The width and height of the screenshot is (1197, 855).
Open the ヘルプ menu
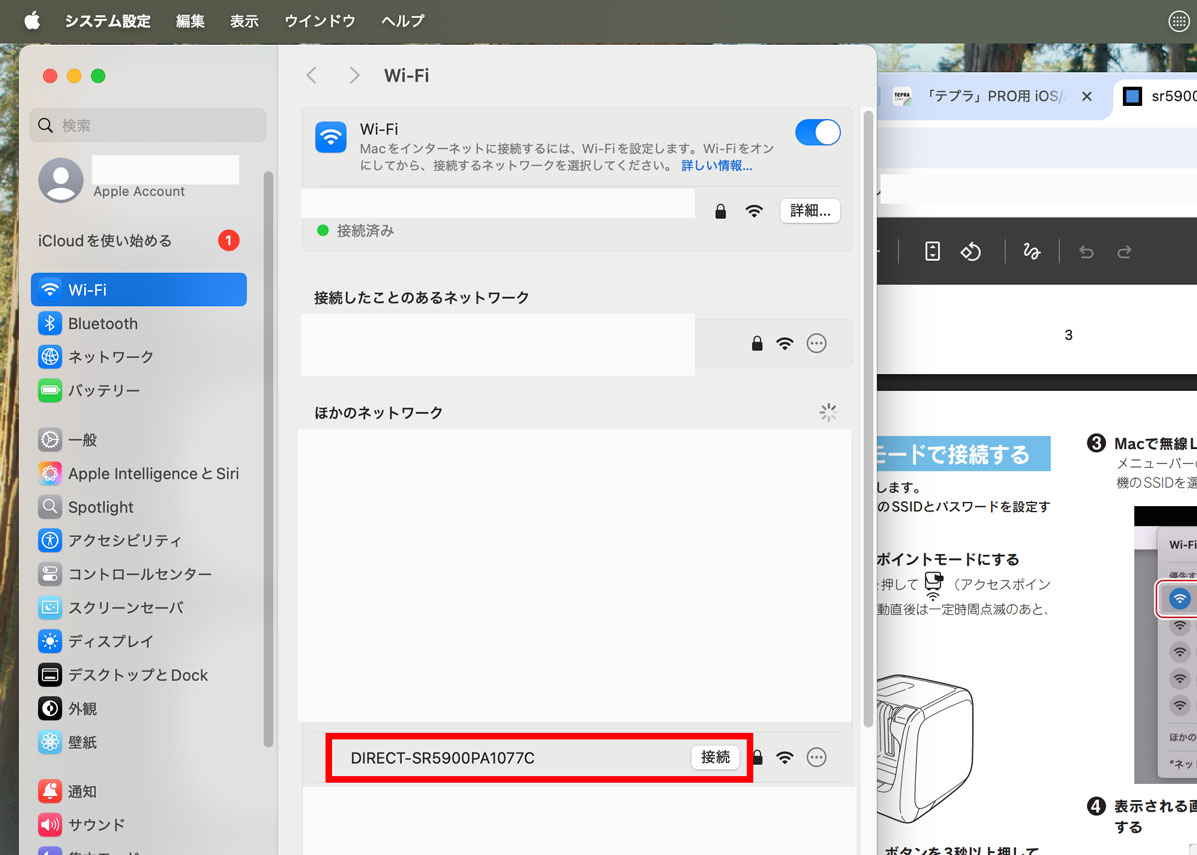[x=402, y=21]
